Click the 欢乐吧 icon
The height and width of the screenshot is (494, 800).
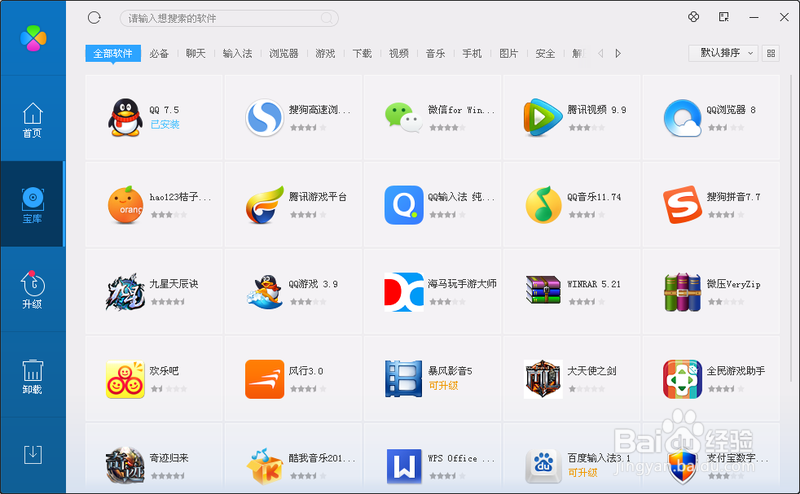(125, 379)
